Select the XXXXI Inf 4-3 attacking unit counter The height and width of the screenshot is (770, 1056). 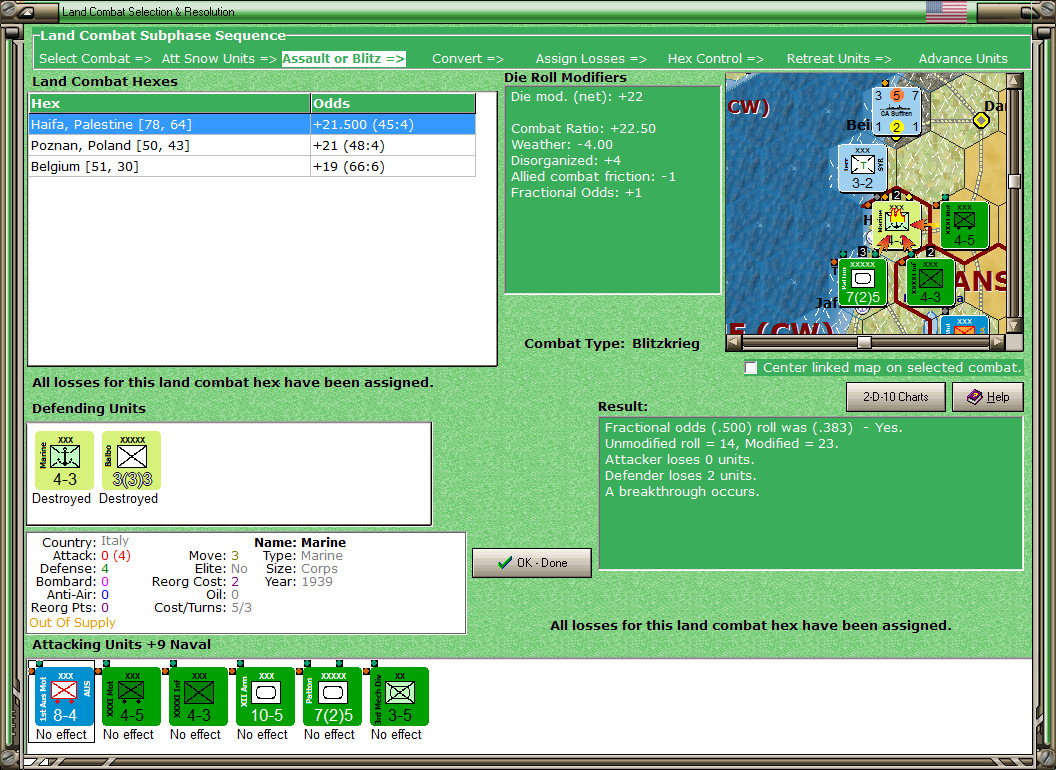click(x=199, y=697)
